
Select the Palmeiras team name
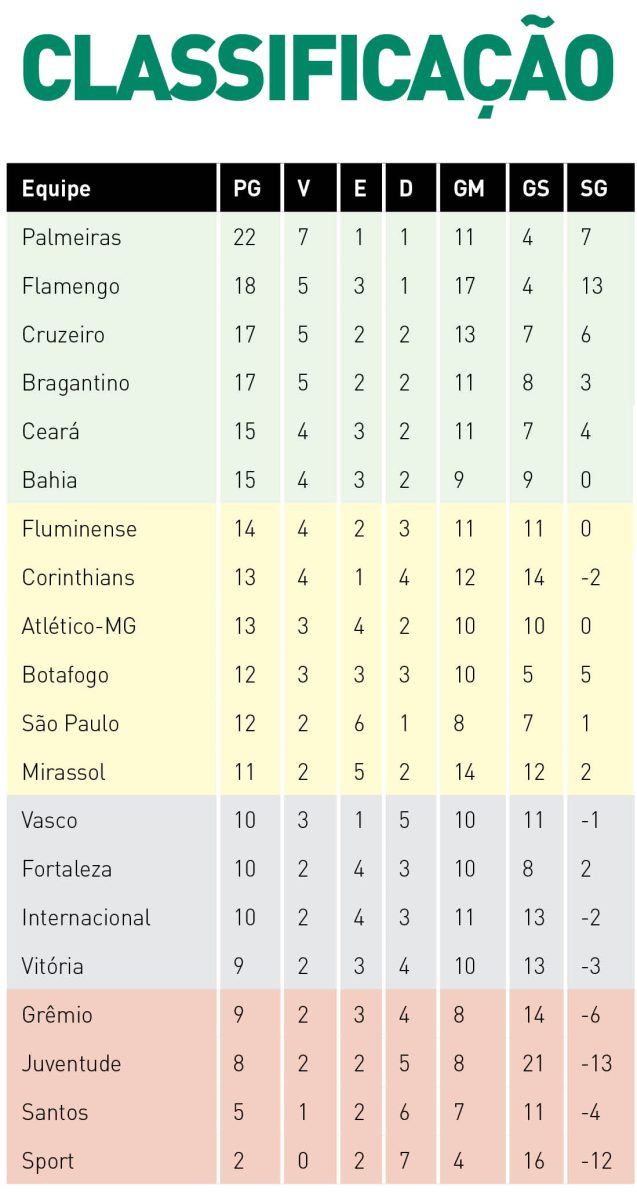[x=71, y=237]
